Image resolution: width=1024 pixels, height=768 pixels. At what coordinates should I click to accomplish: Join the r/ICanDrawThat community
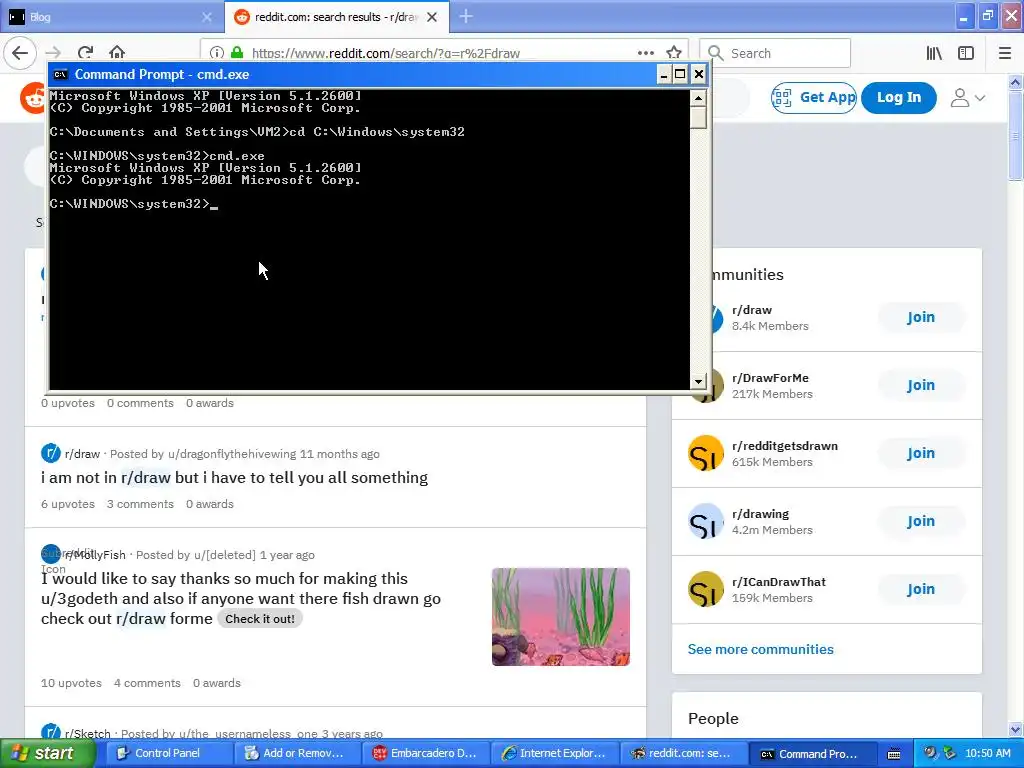(921, 589)
